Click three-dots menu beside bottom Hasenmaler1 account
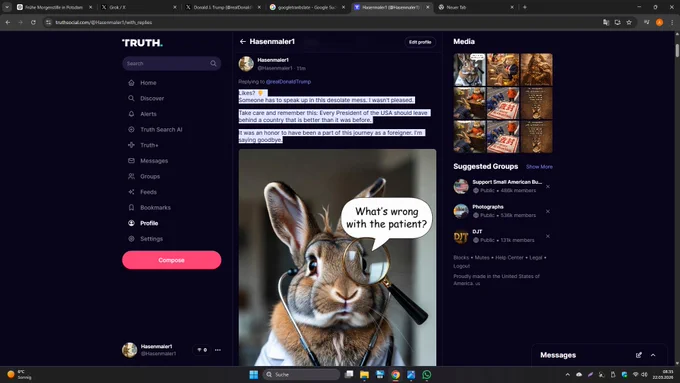Viewport: 680px width, 383px height. tap(218, 350)
